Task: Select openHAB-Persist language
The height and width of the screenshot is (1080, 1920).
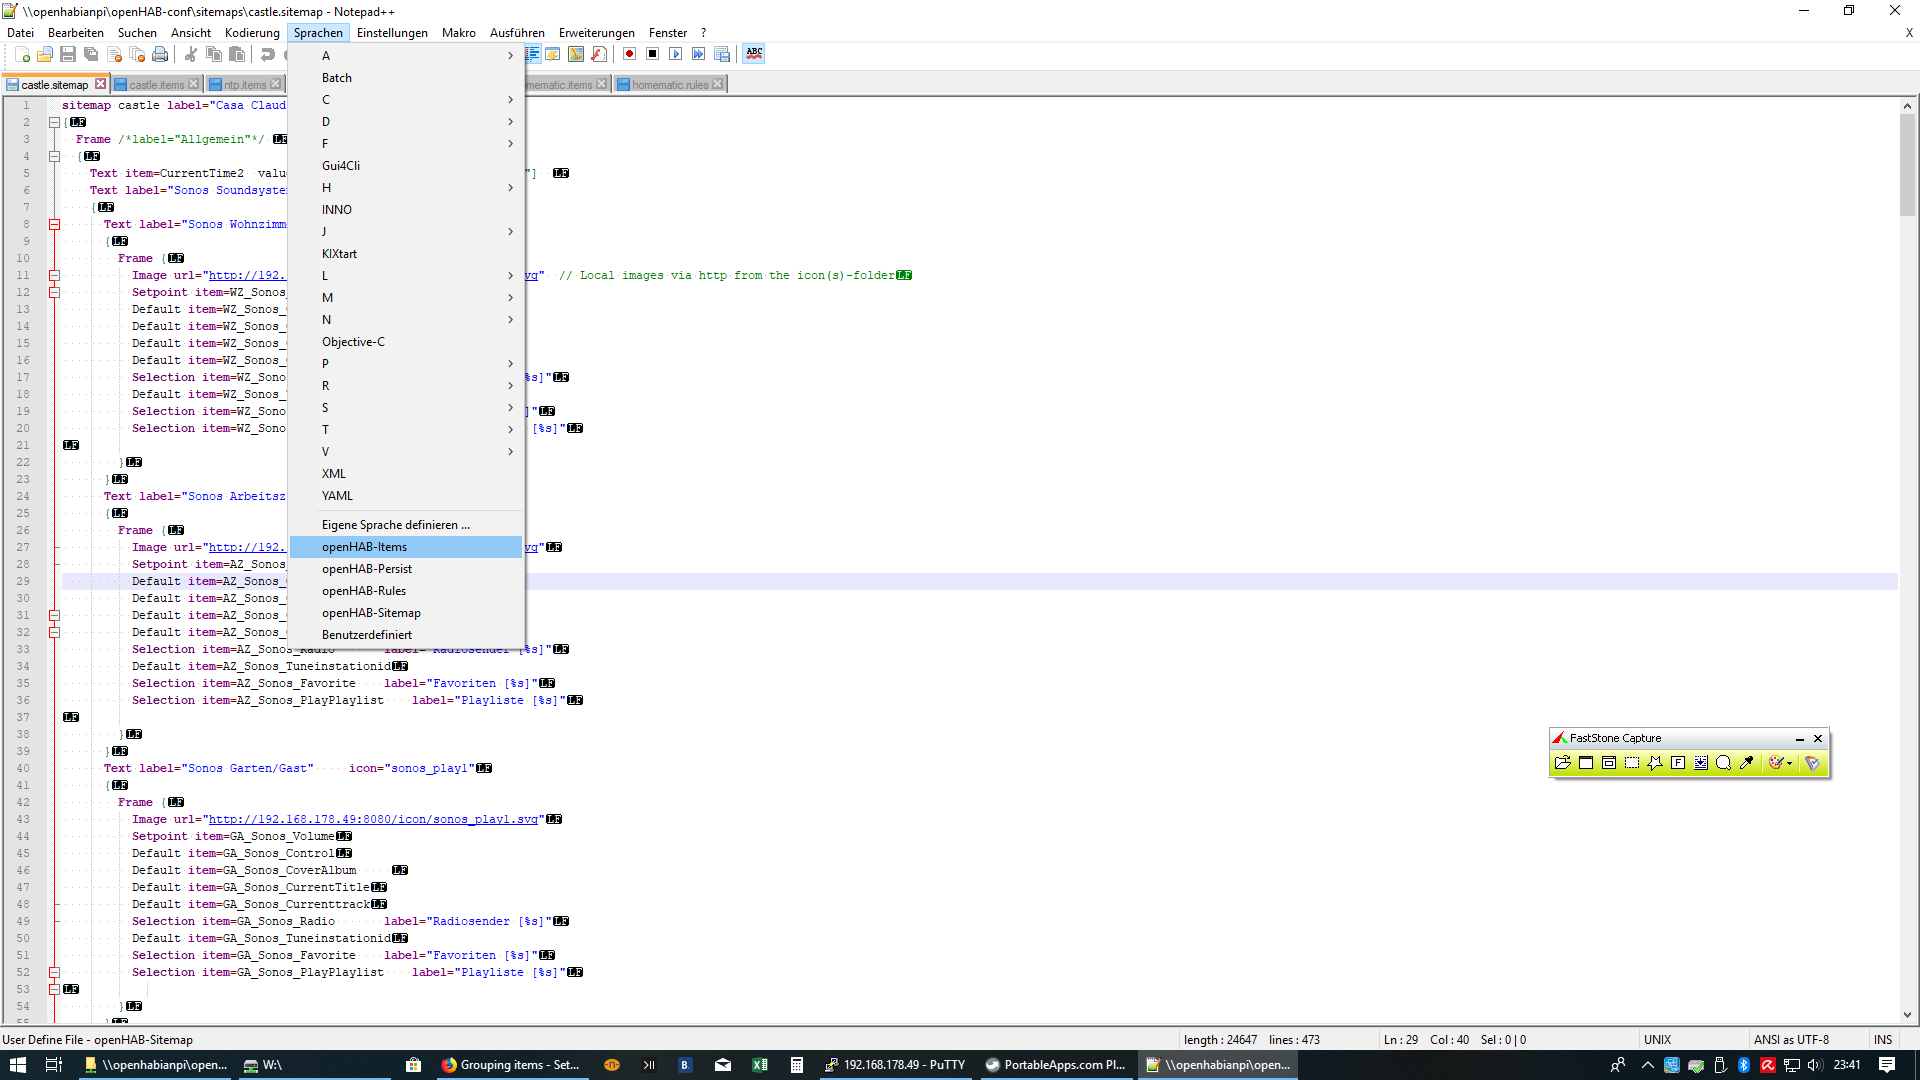Action: (x=406, y=569)
